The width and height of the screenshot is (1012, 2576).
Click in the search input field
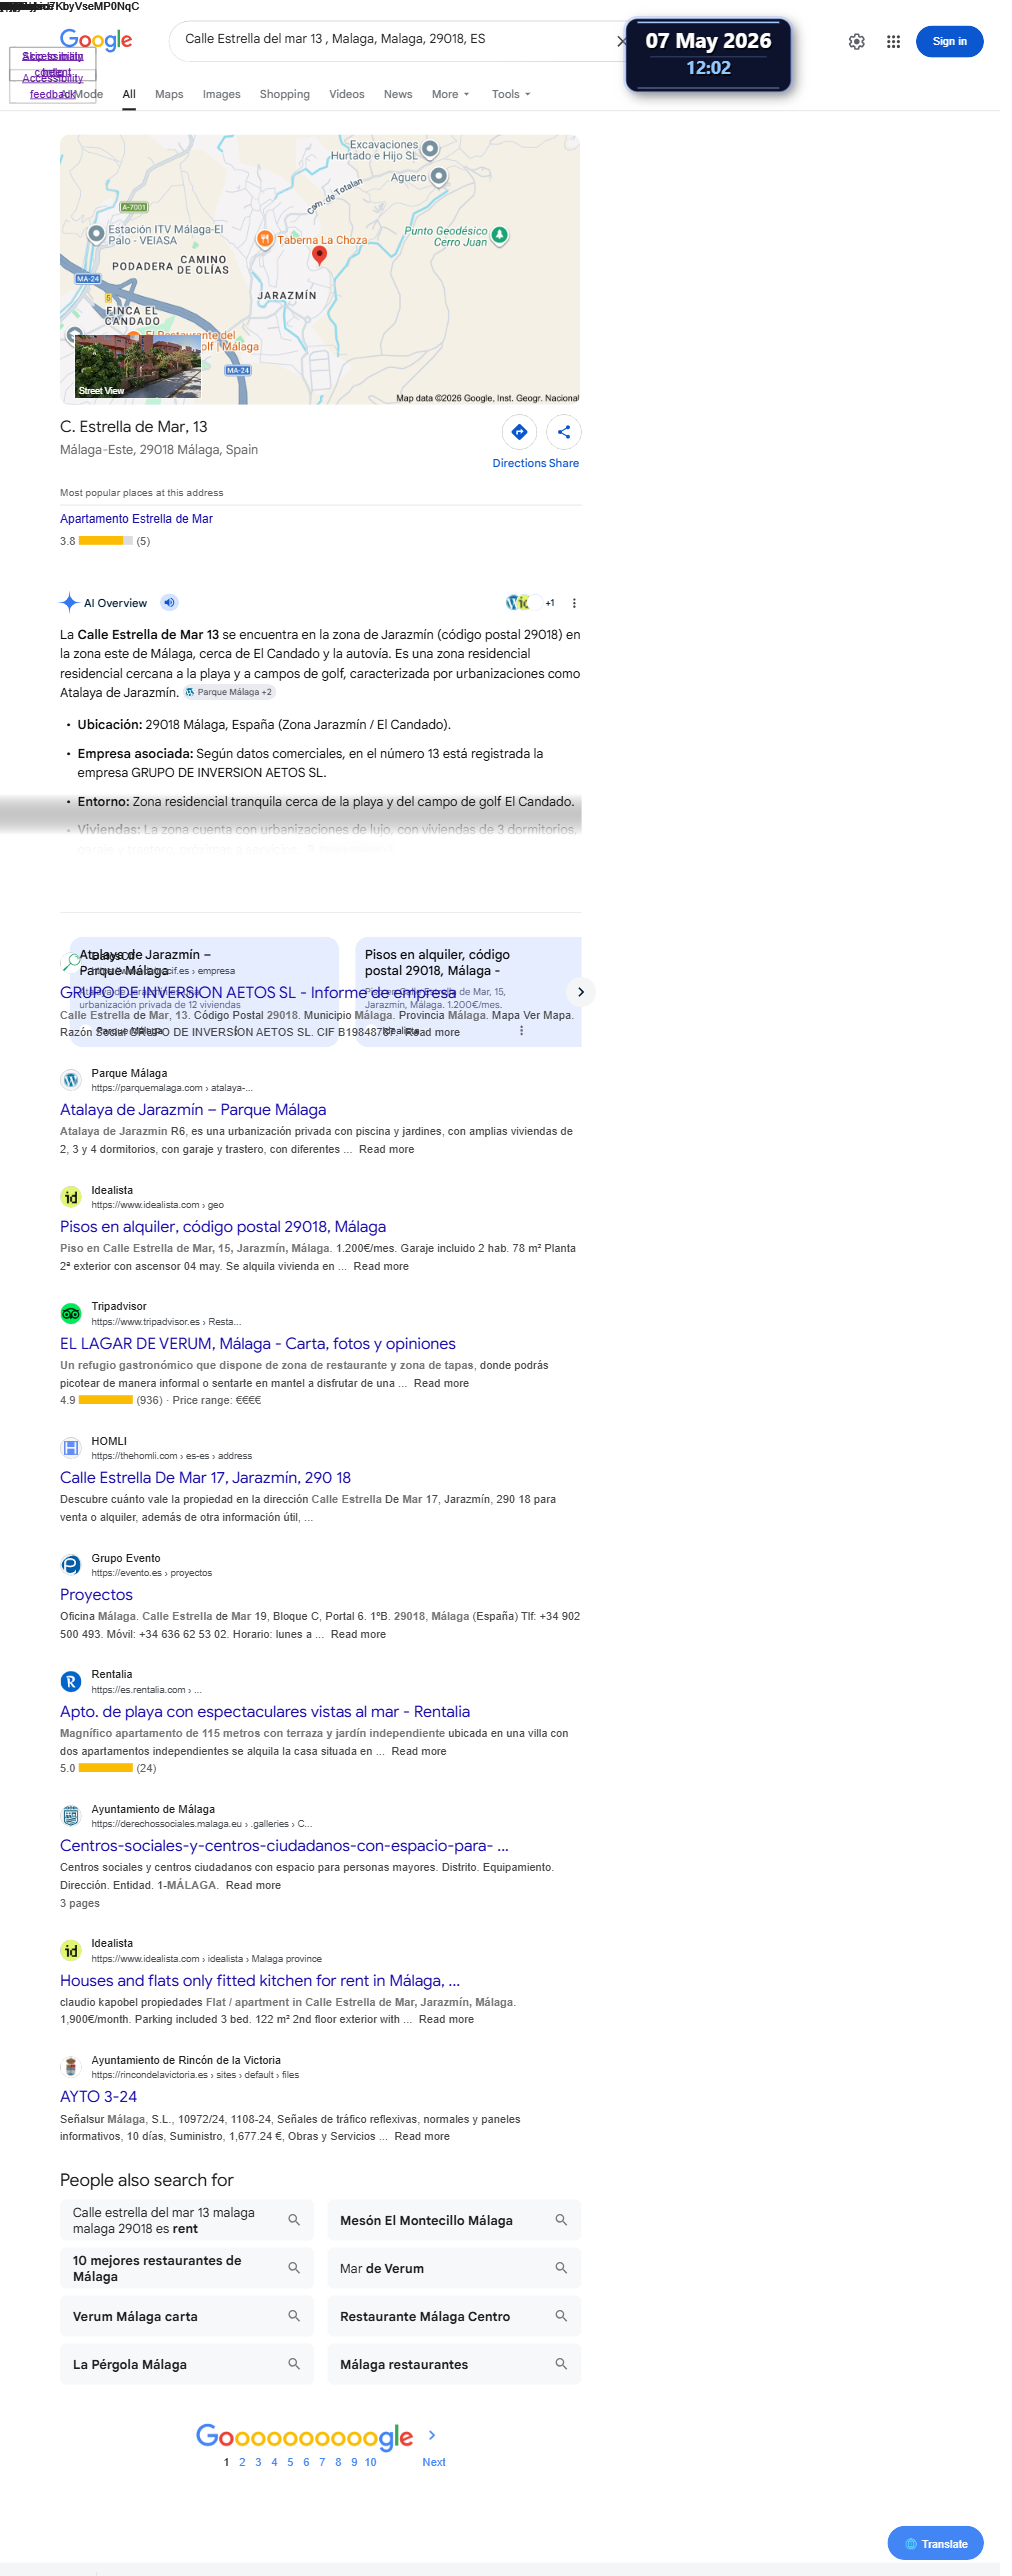tap(395, 39)
